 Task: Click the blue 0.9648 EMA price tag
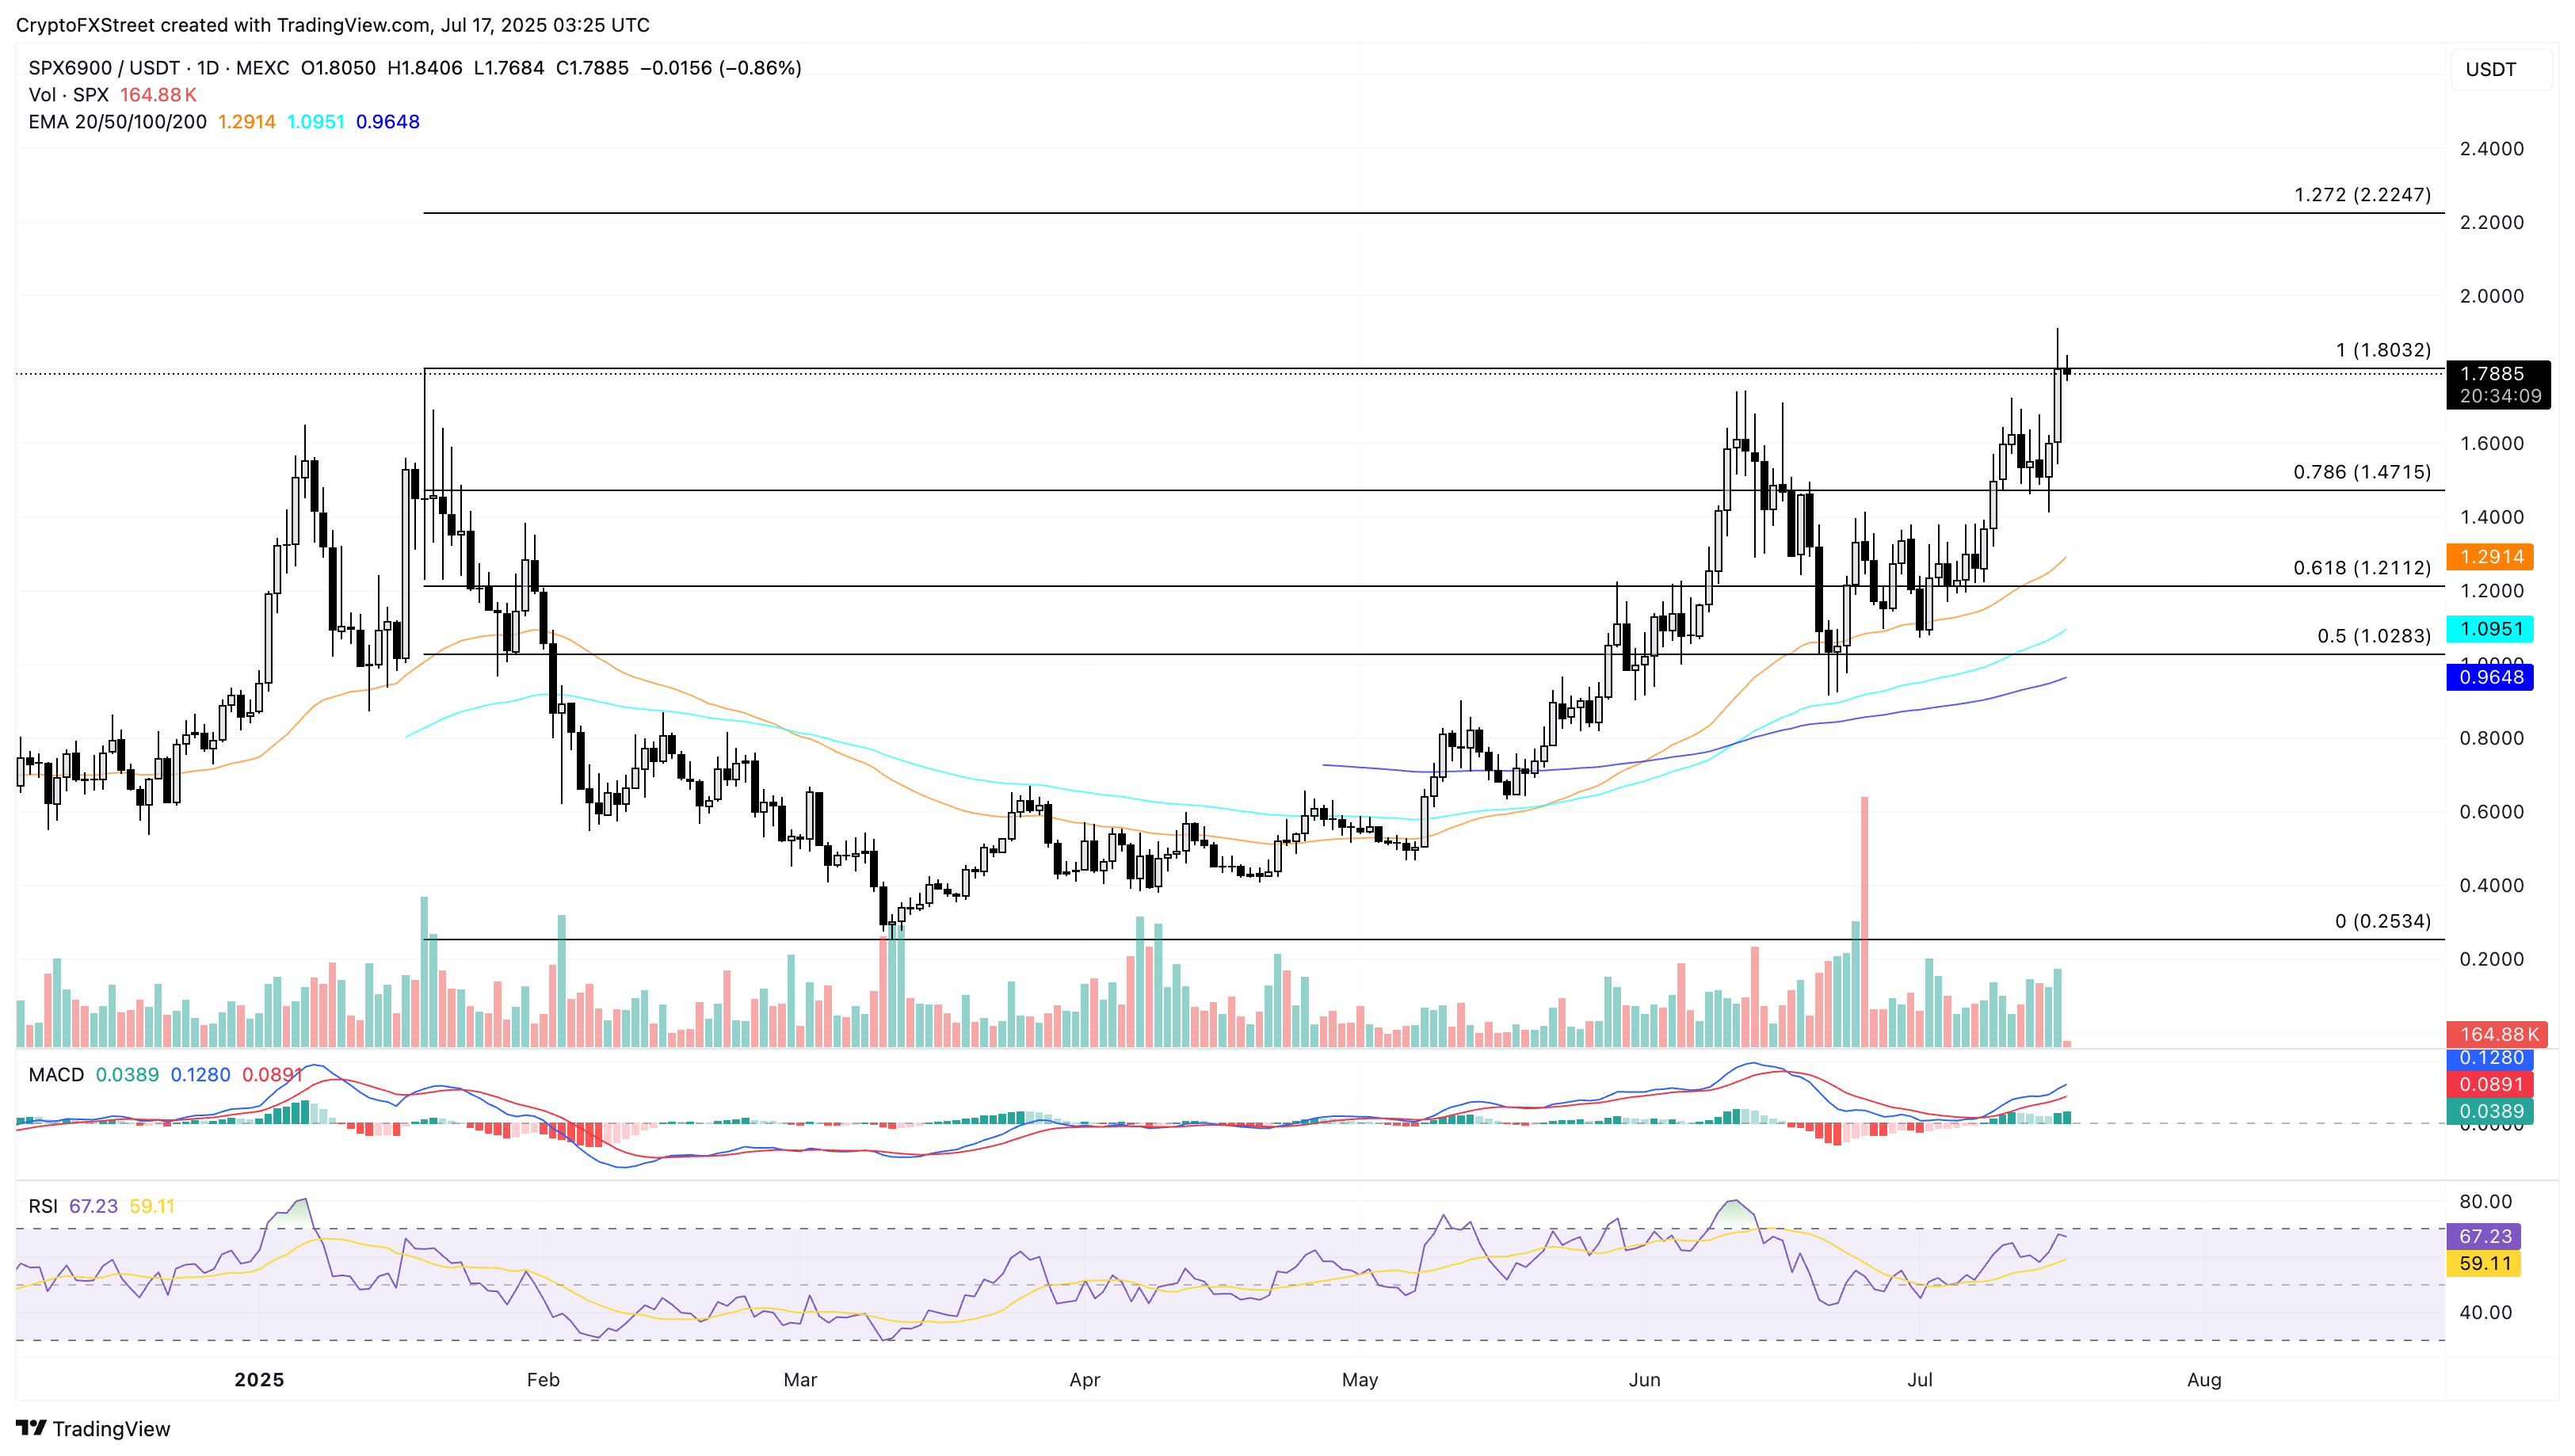pyautogui.click(x=2490, y=677)
